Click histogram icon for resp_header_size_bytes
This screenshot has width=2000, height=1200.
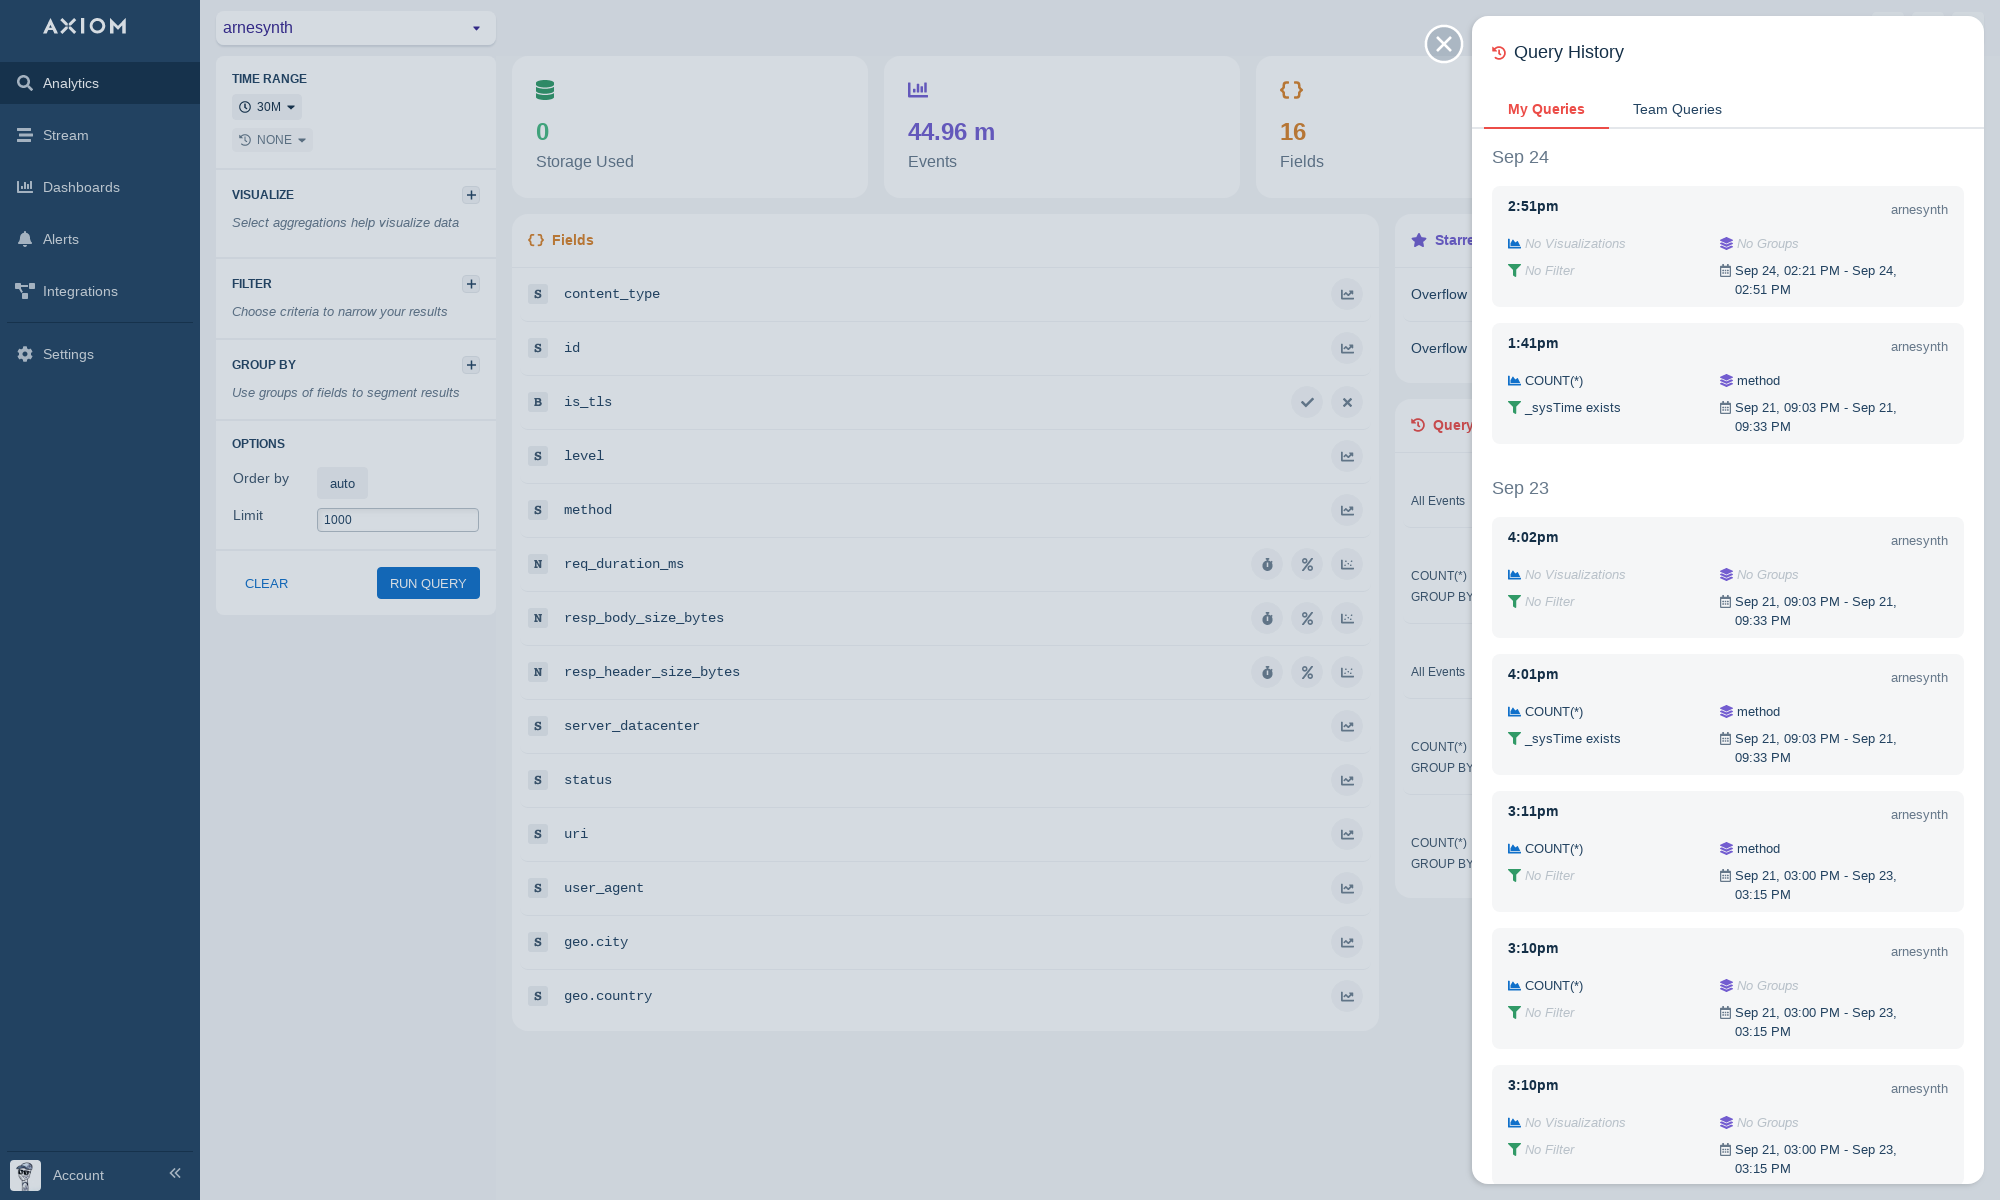(x=1347, y=672)
